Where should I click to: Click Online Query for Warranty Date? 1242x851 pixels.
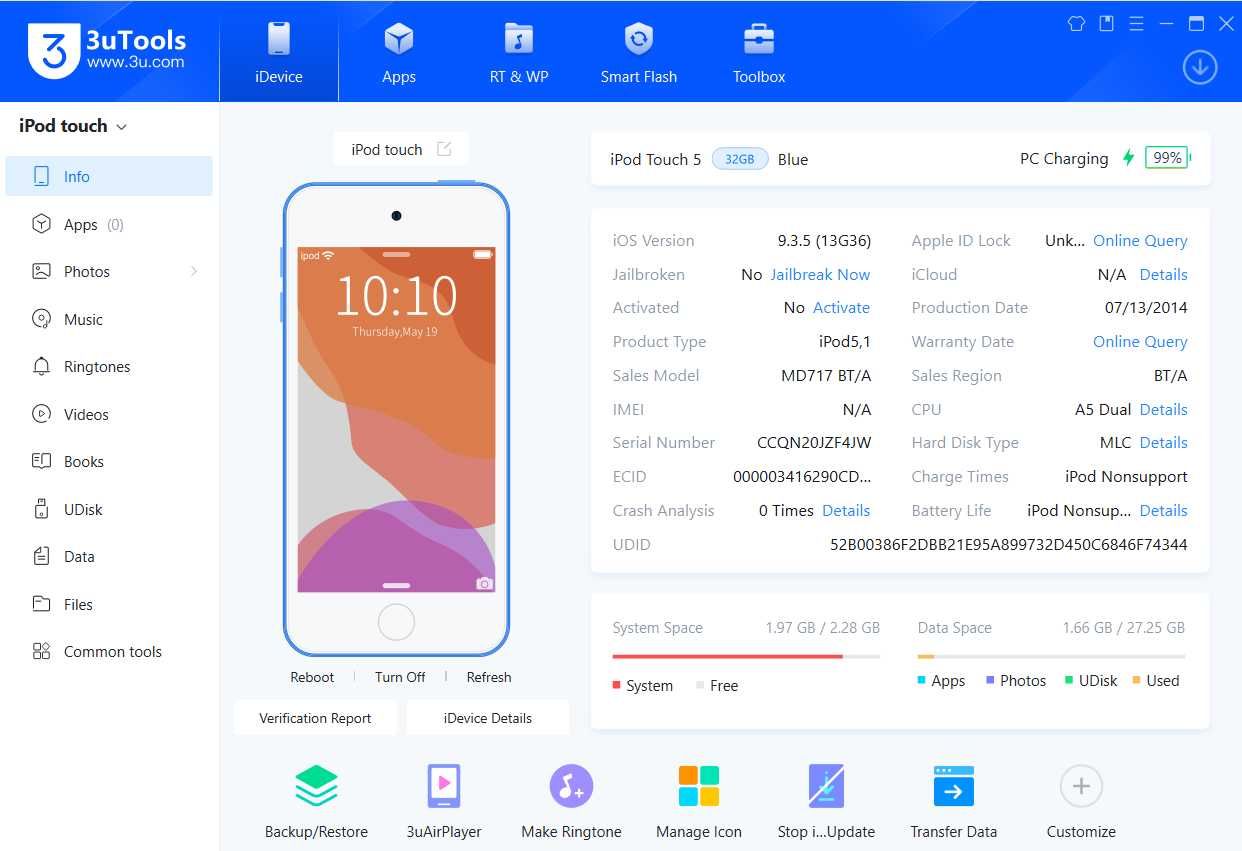point(1140,341)
